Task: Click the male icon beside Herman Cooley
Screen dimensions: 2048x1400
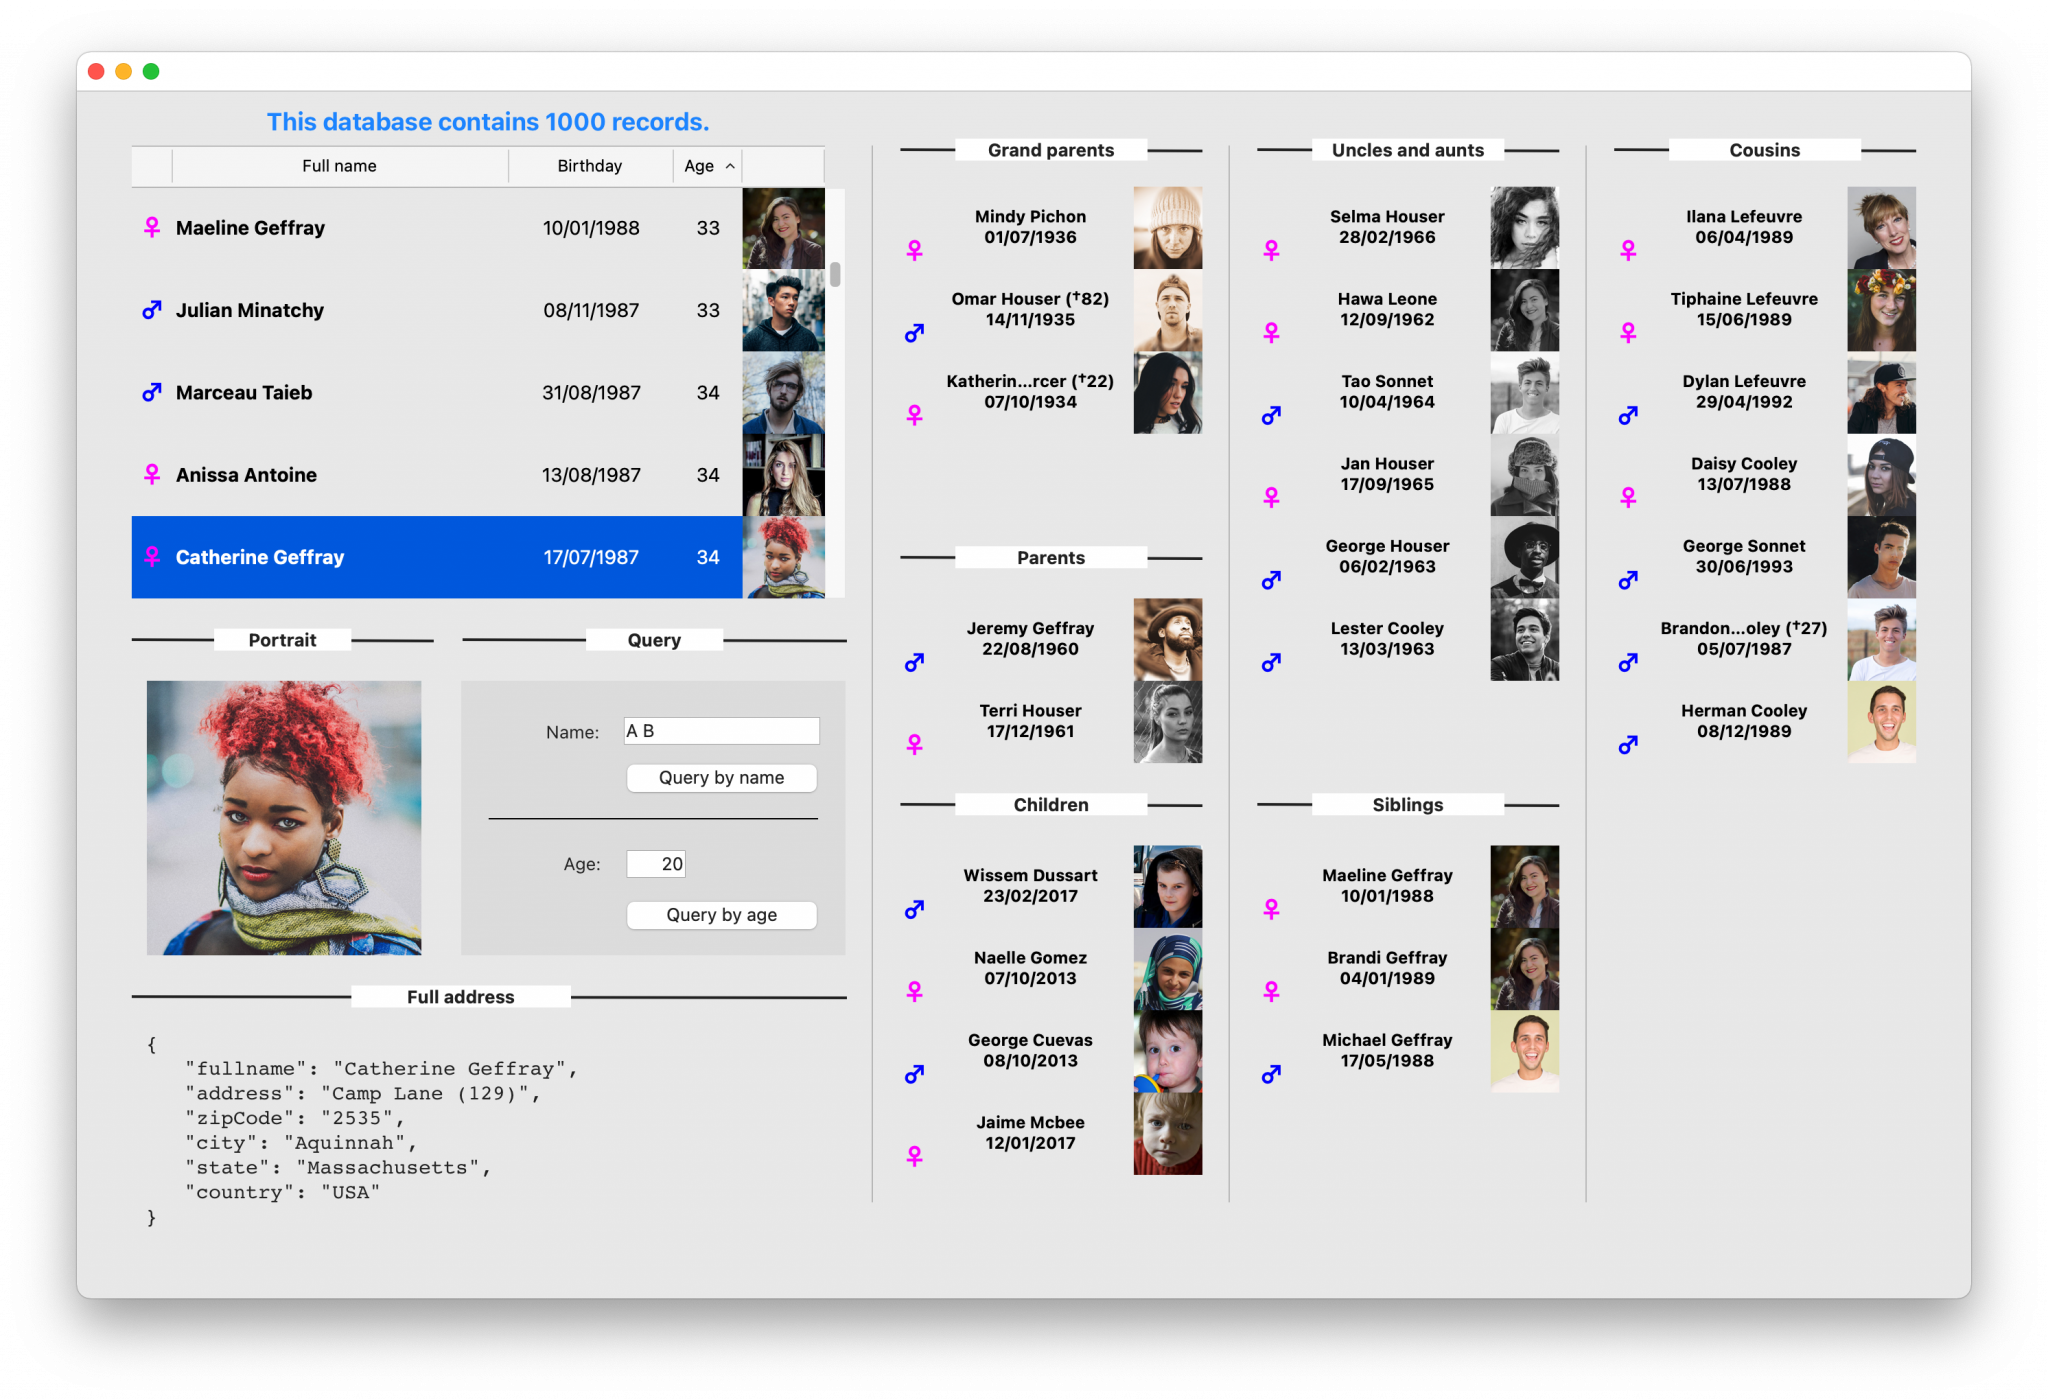Action: click(x=1628, y=744)
